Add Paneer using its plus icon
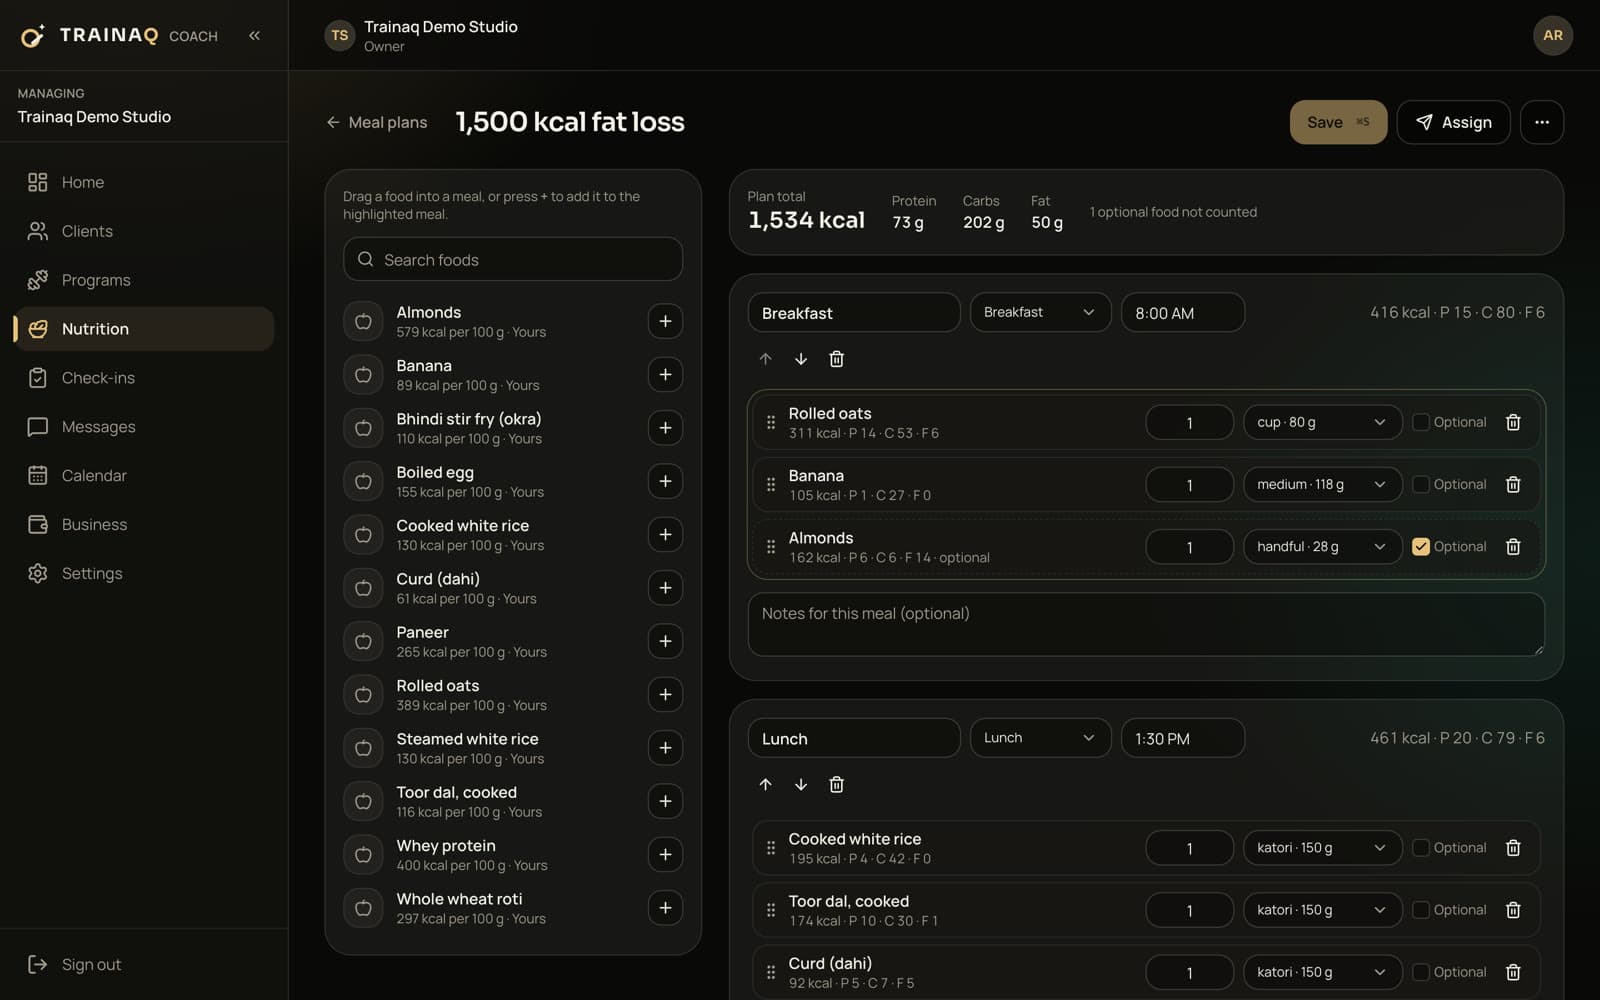The height and width of the screenshot is (1000, 1600). [665, 641]
